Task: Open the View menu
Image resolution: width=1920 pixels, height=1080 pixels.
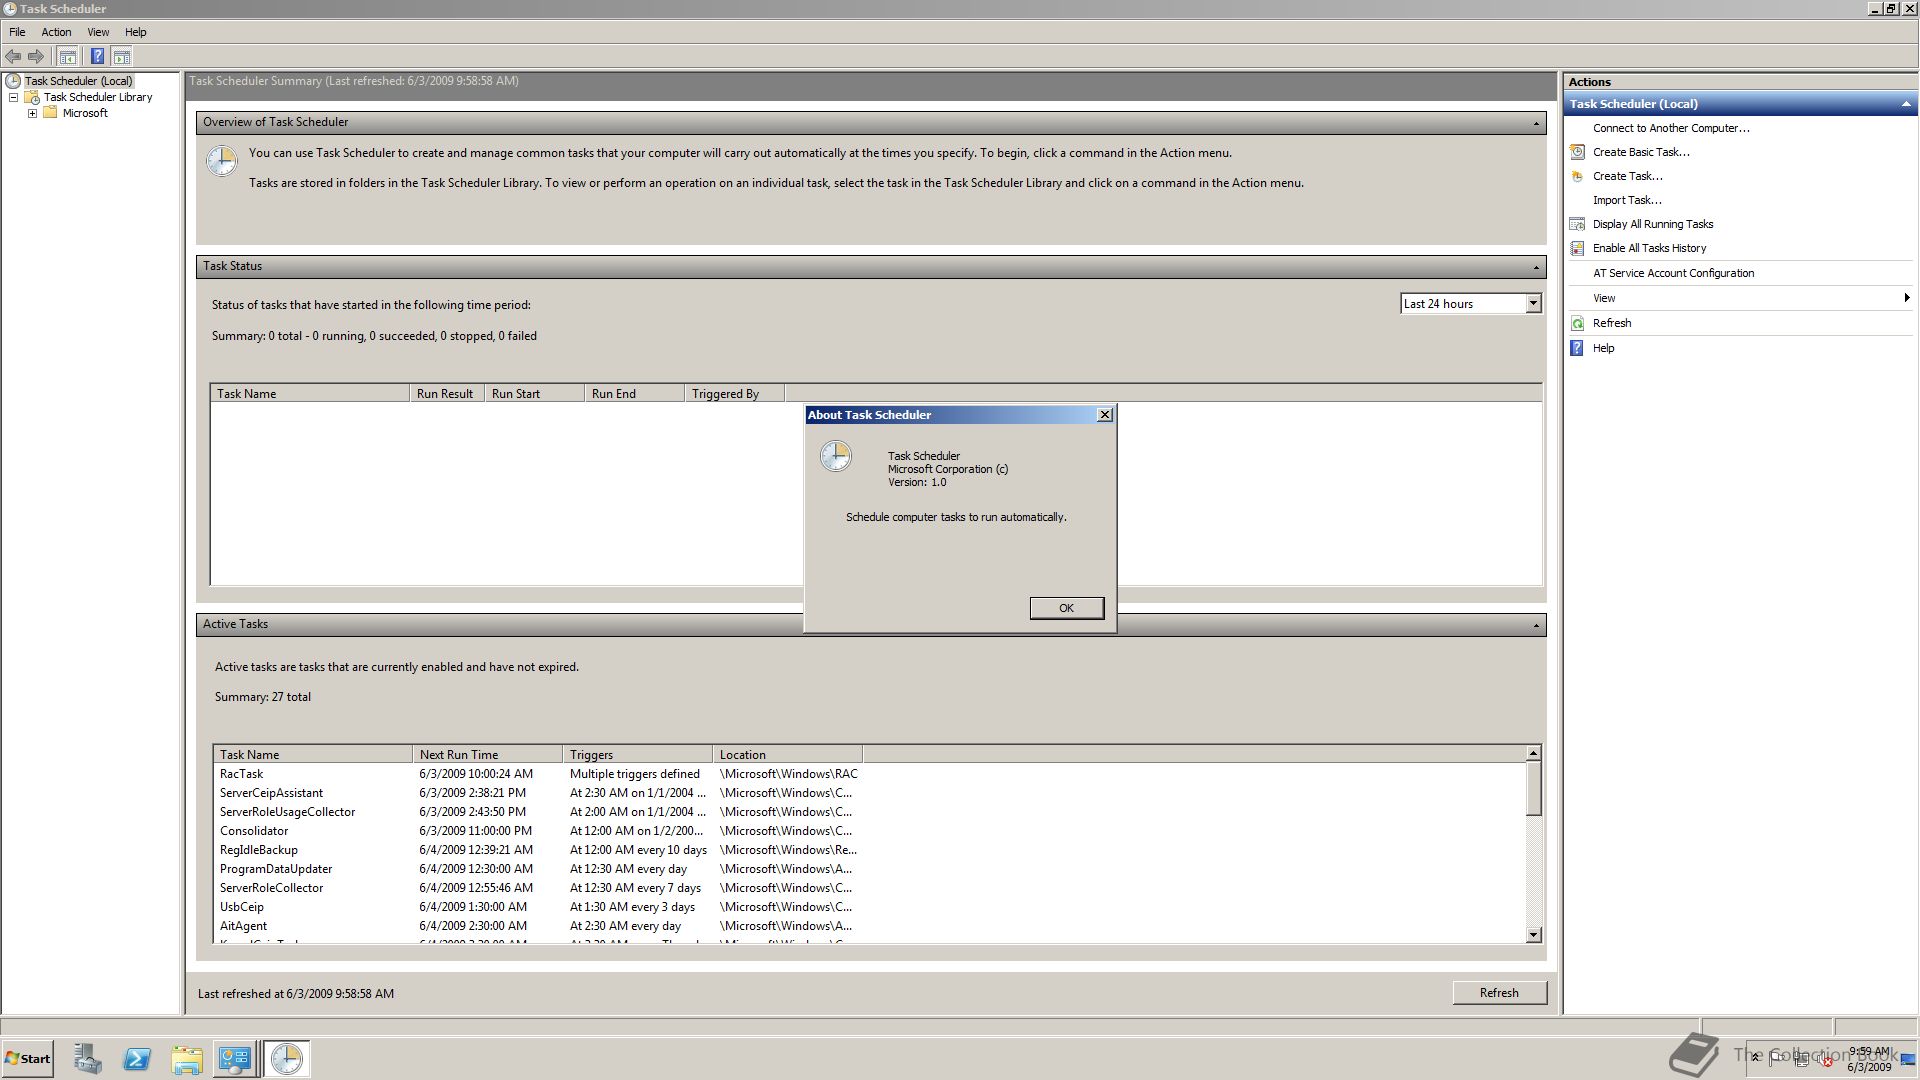Action: (98, 32)
